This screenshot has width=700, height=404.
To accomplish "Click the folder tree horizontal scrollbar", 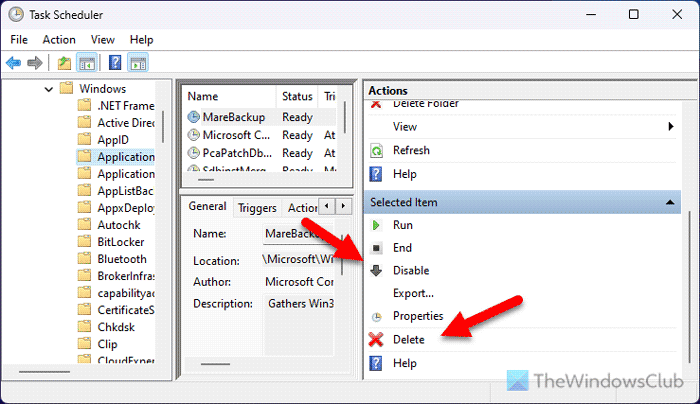I will click(44, 371).
